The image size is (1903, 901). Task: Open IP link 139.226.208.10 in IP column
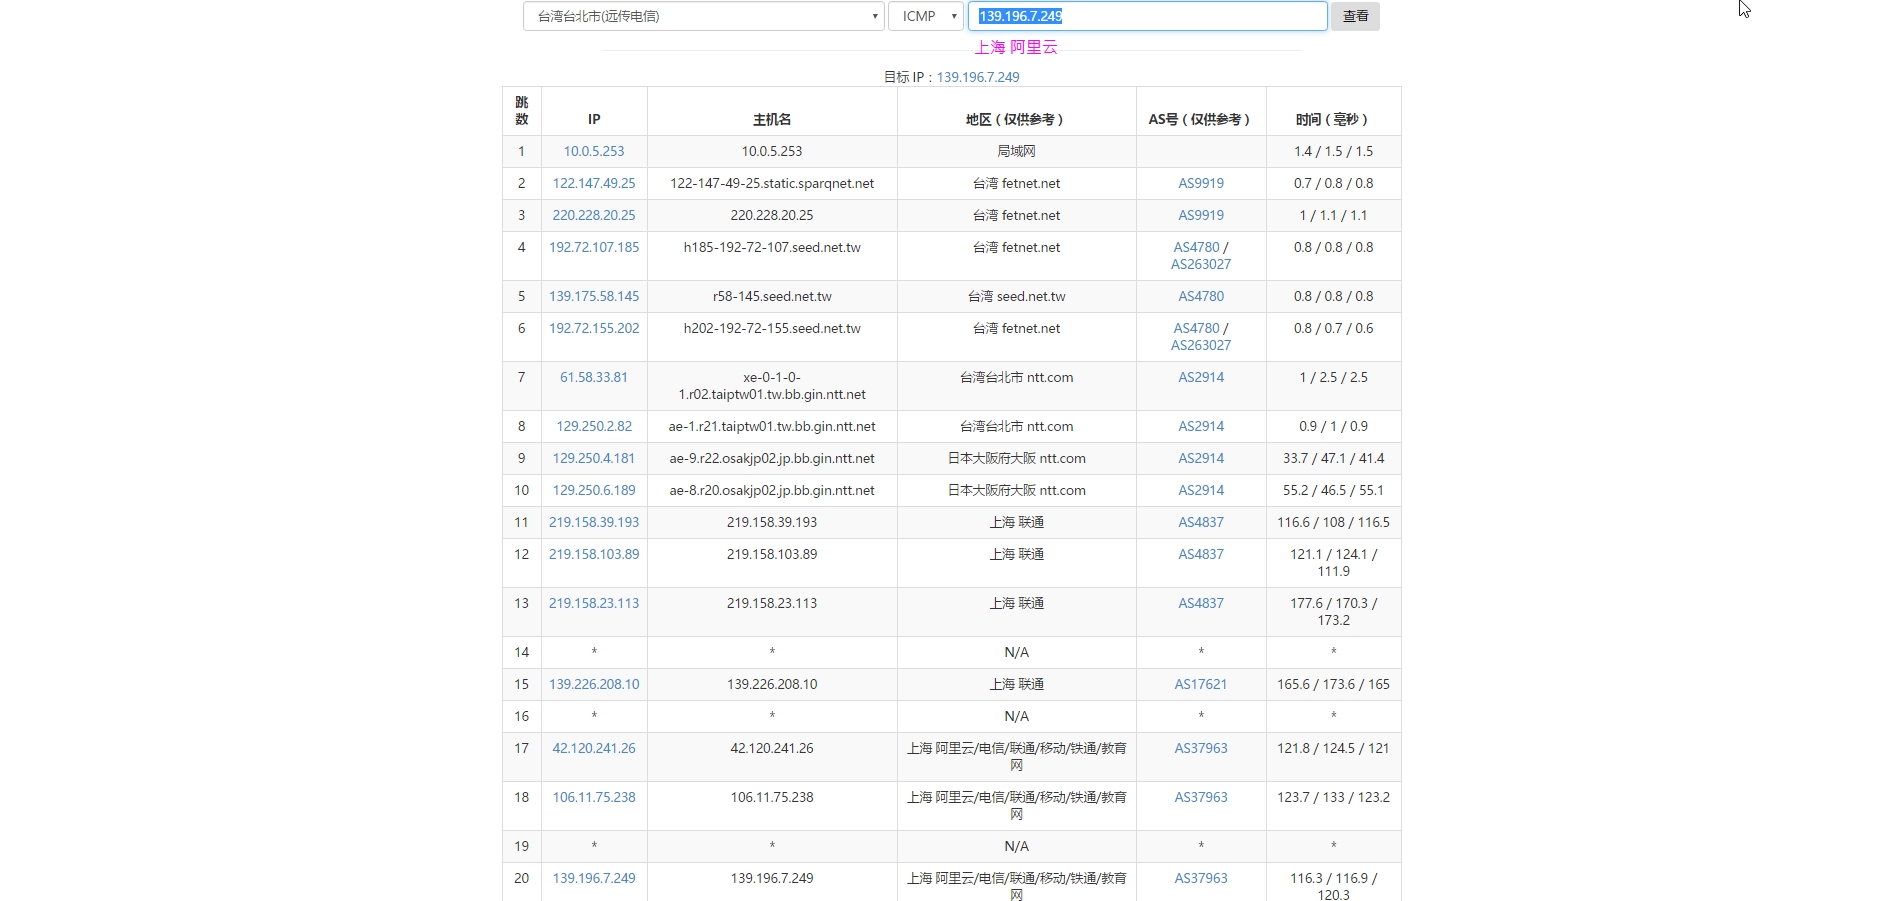tap(594, 684)
